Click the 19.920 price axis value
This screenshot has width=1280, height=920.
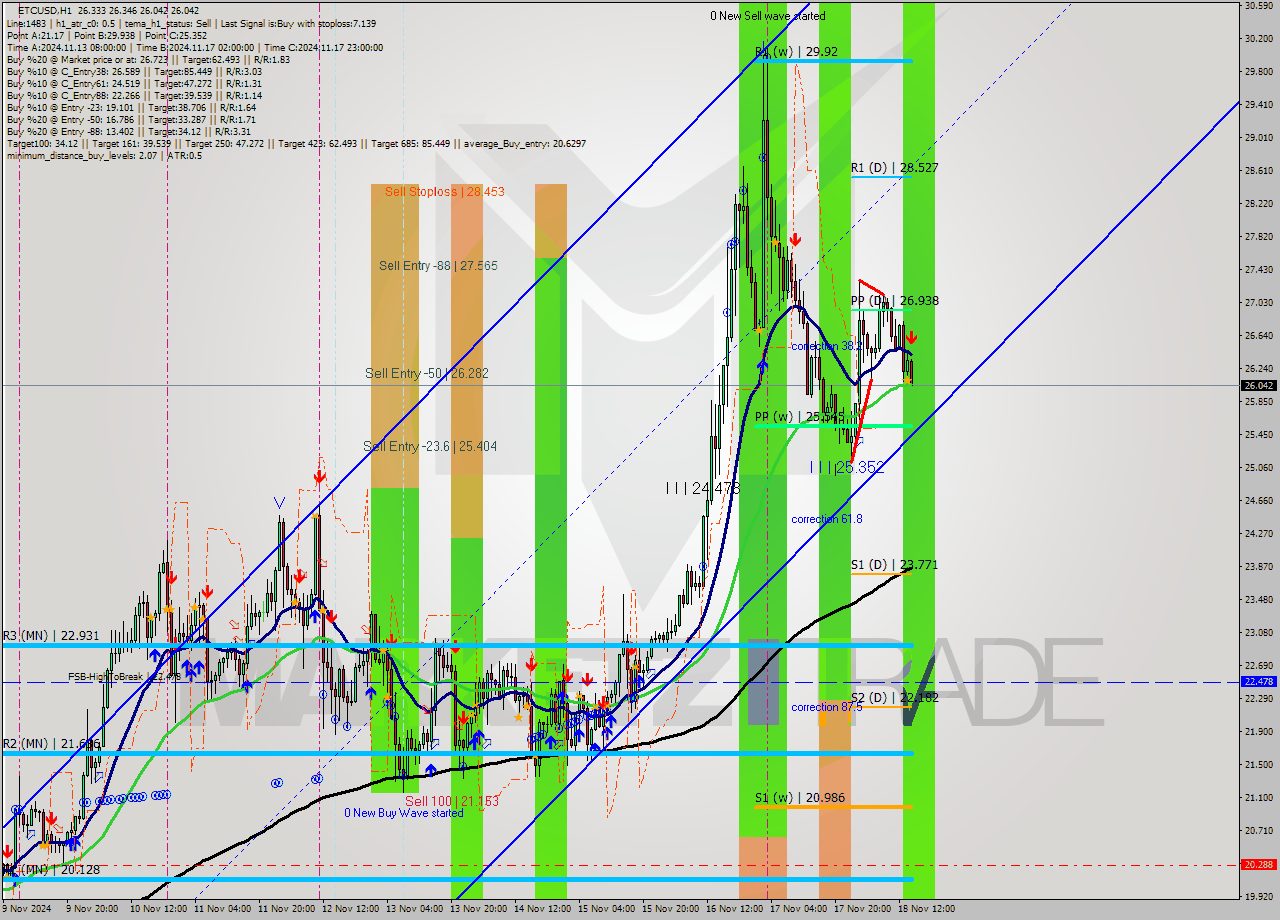tap(1257, 896)
